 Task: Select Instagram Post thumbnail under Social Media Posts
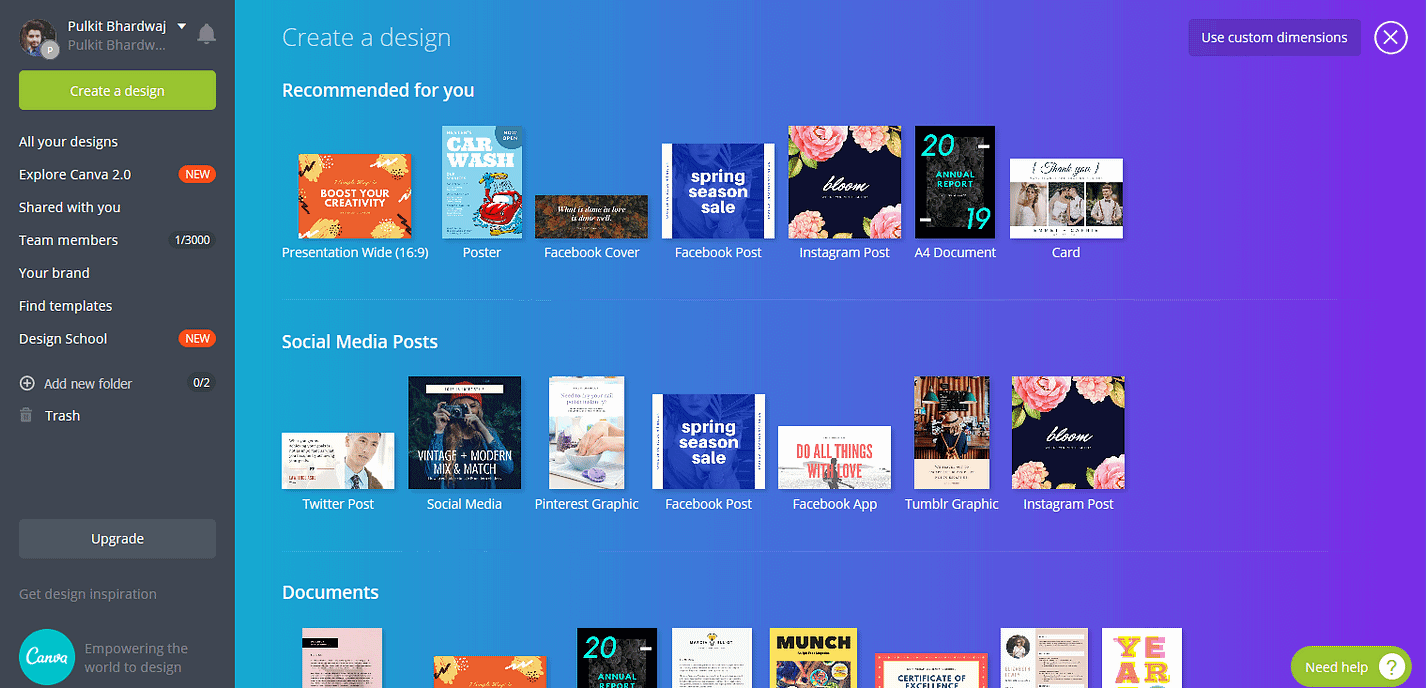coord(1068,433)
